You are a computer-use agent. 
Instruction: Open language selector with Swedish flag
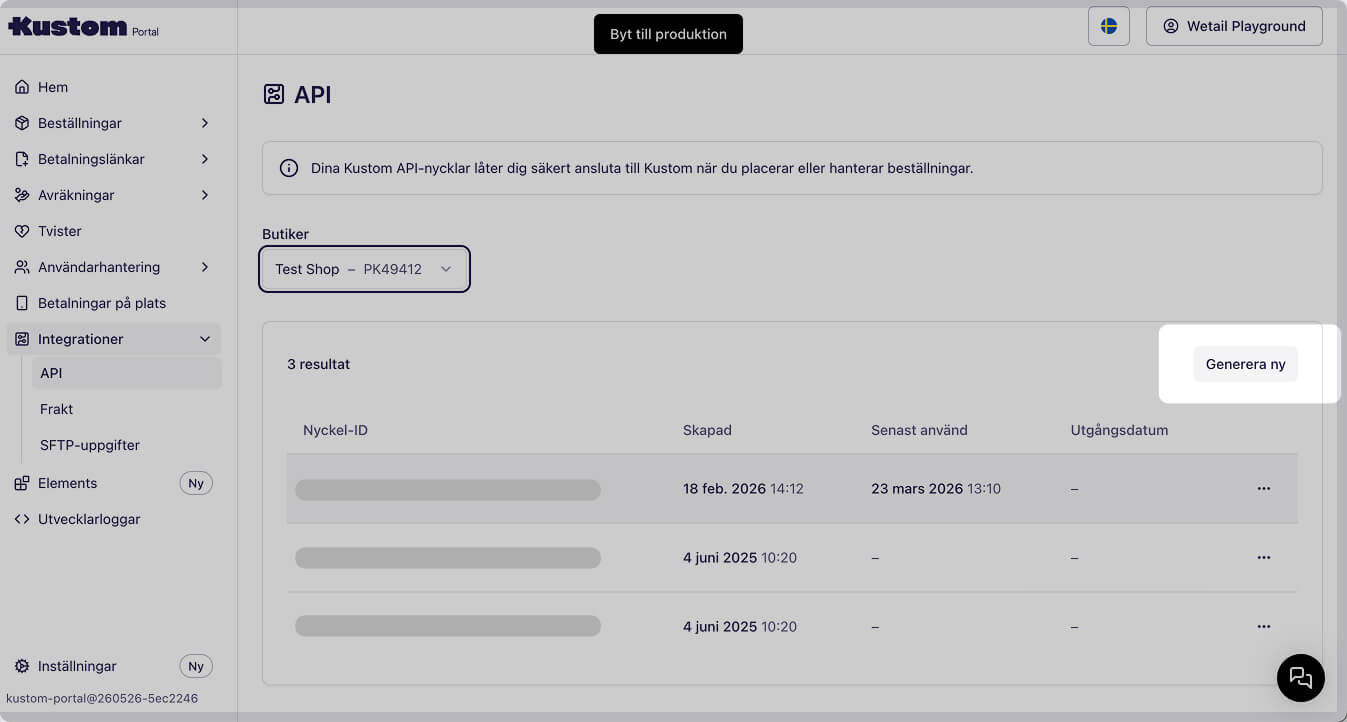coord(1109,26)
